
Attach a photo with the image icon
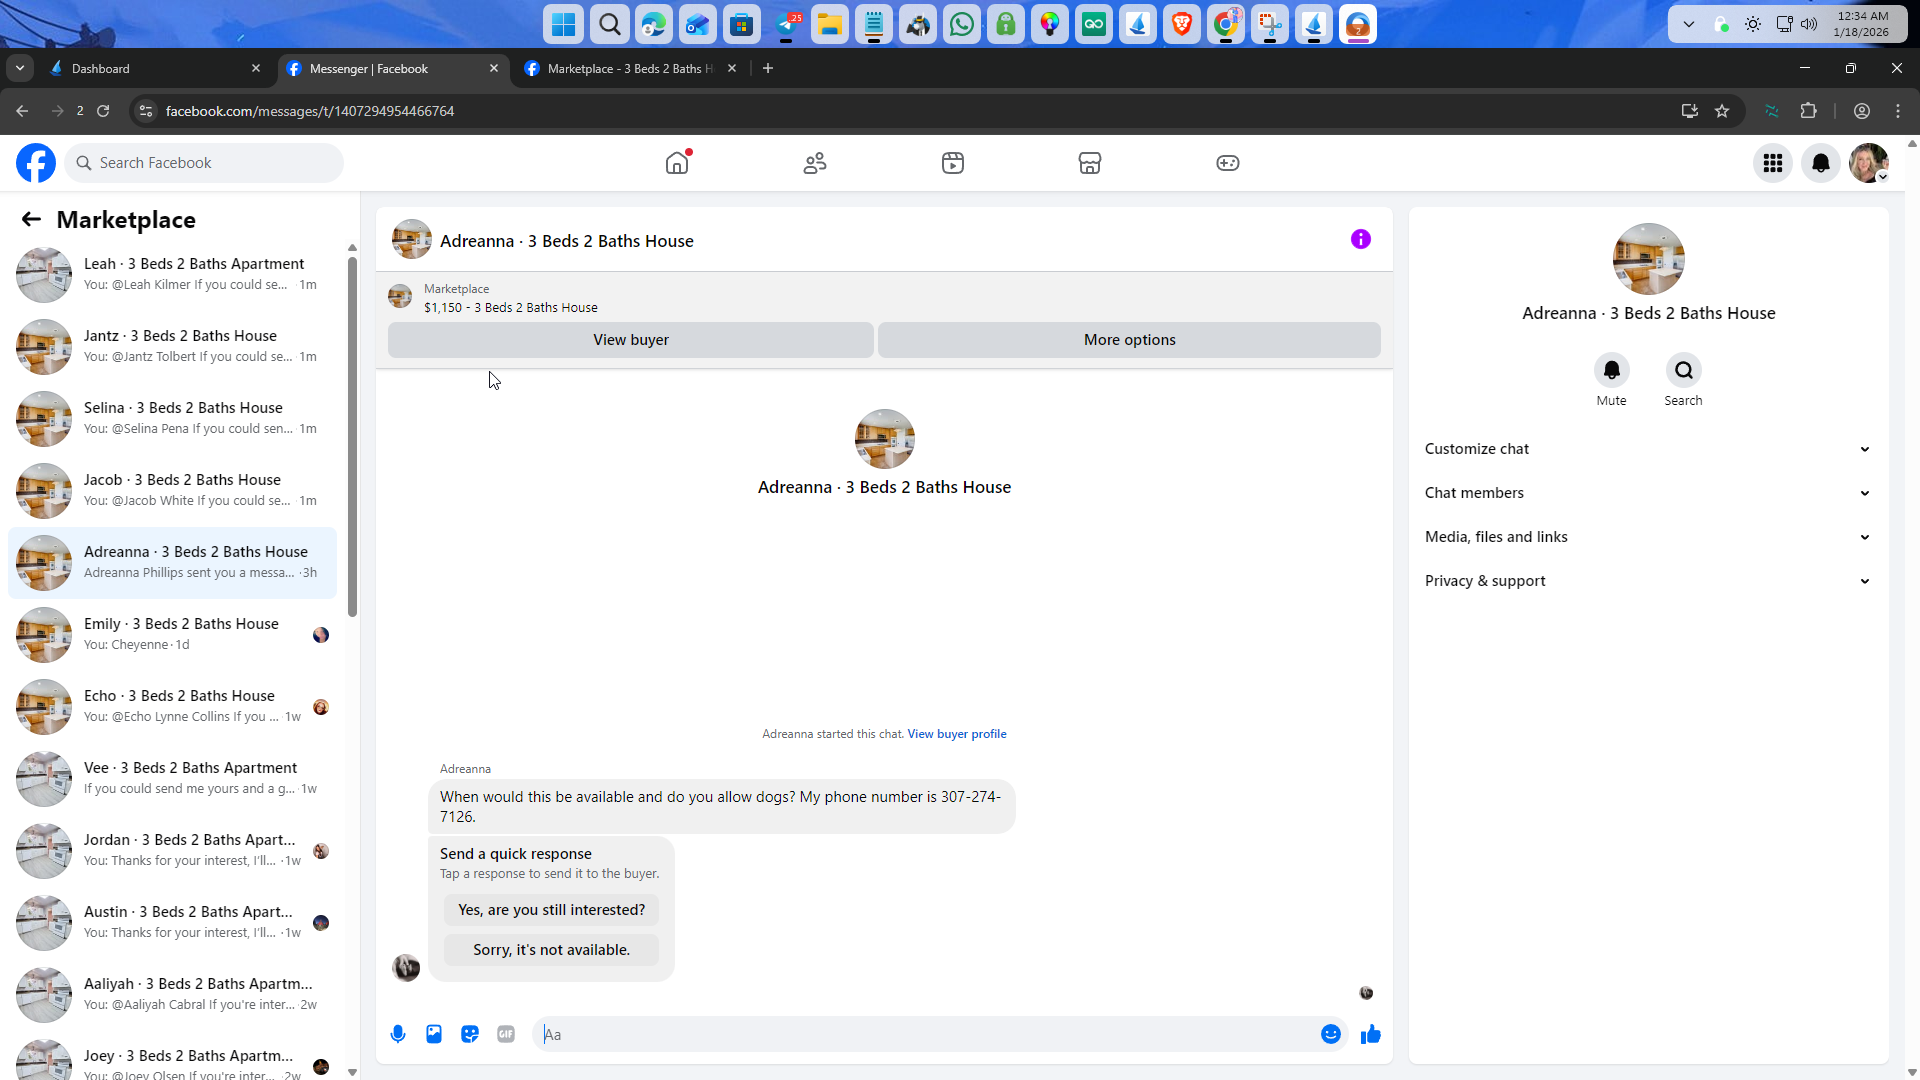[434, 1034]
